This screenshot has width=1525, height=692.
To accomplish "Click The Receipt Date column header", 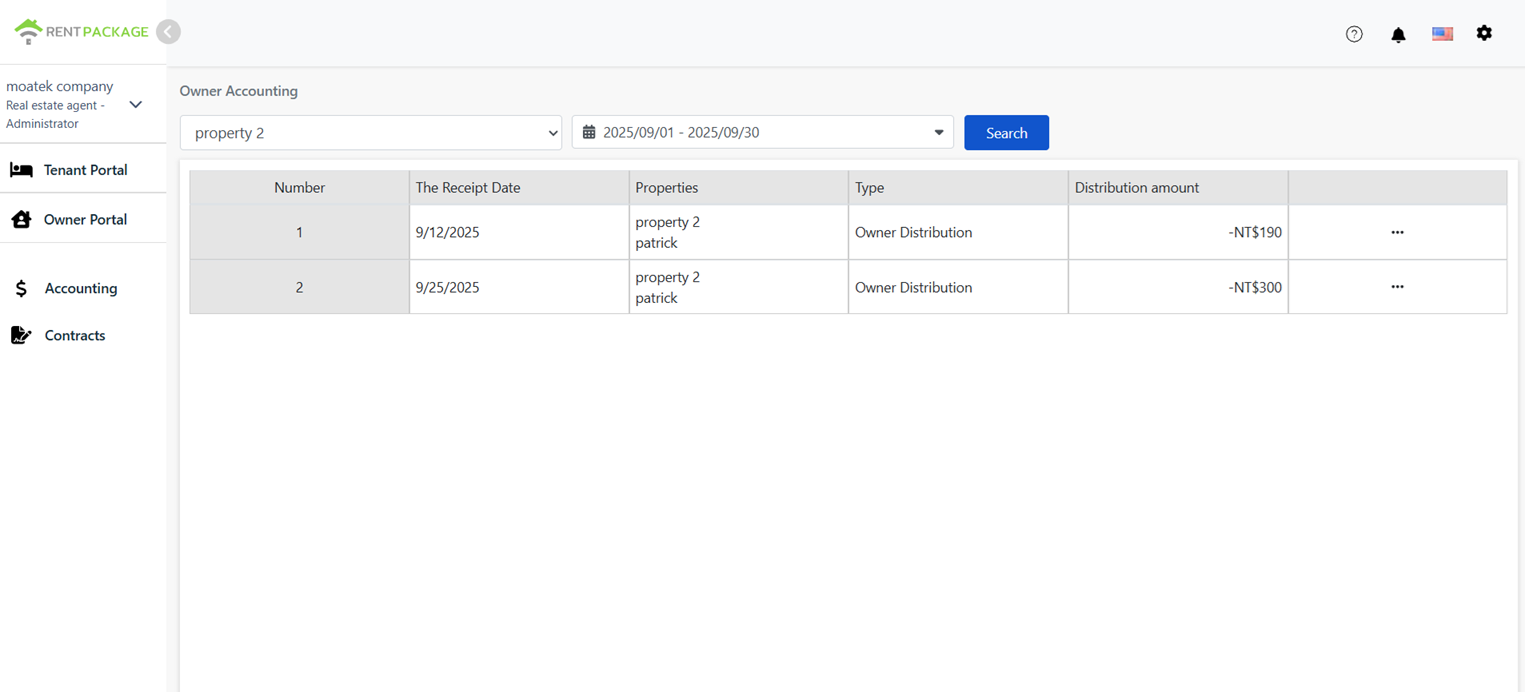I will click(467, 188).
